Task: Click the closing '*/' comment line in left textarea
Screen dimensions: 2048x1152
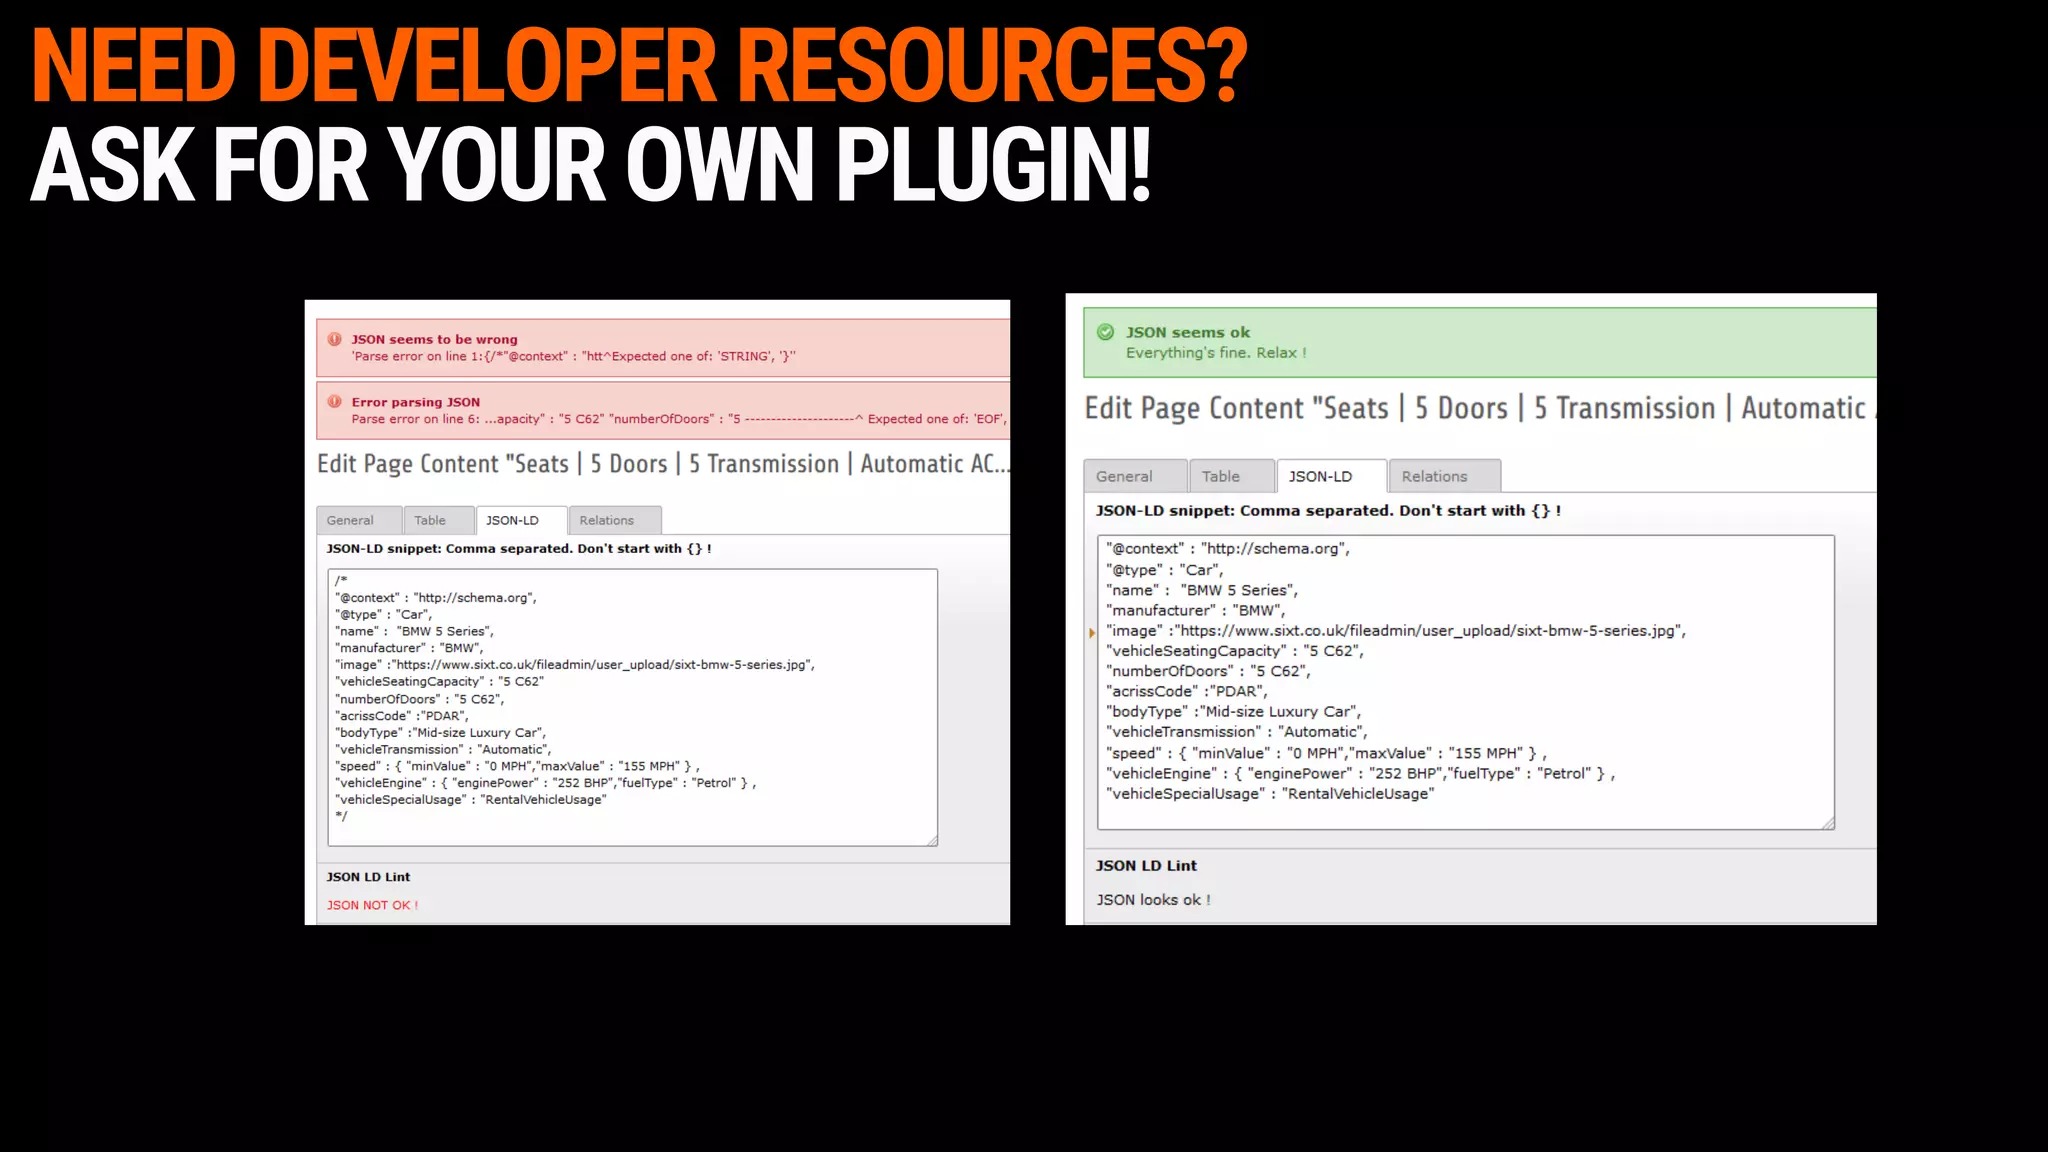Action: 341,816
